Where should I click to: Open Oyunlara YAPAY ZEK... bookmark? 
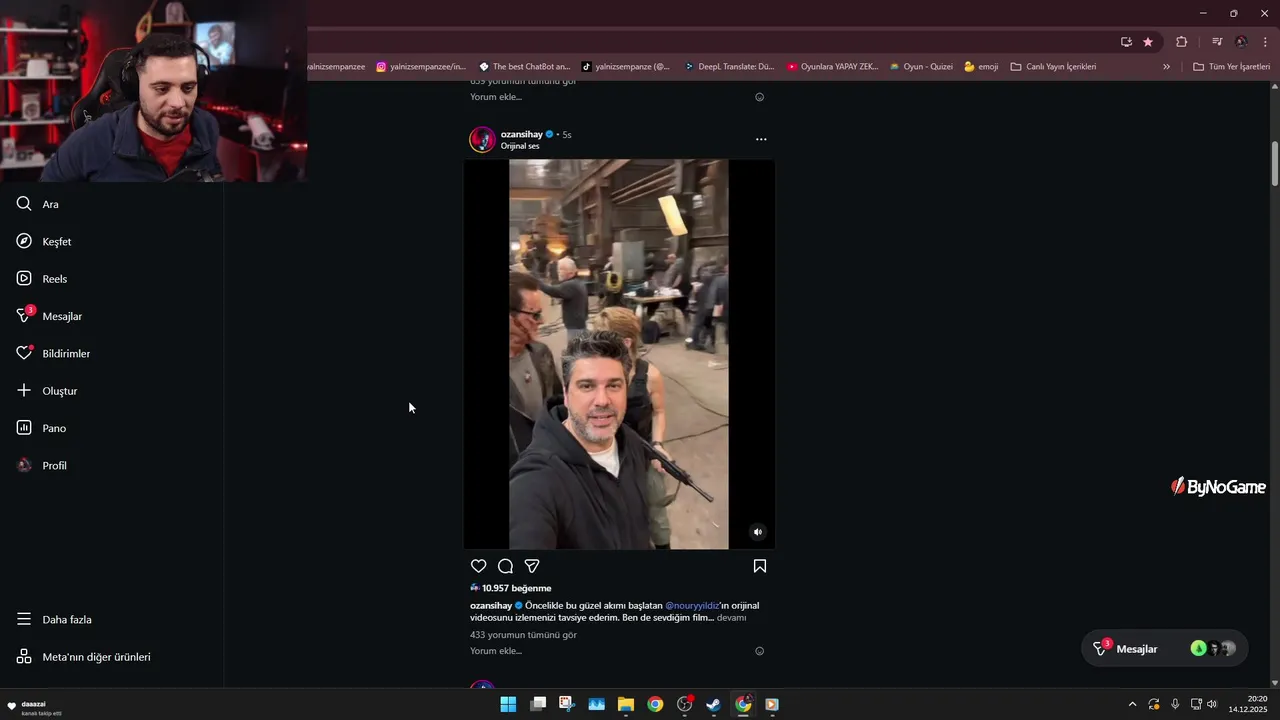[x=832, y=67]
